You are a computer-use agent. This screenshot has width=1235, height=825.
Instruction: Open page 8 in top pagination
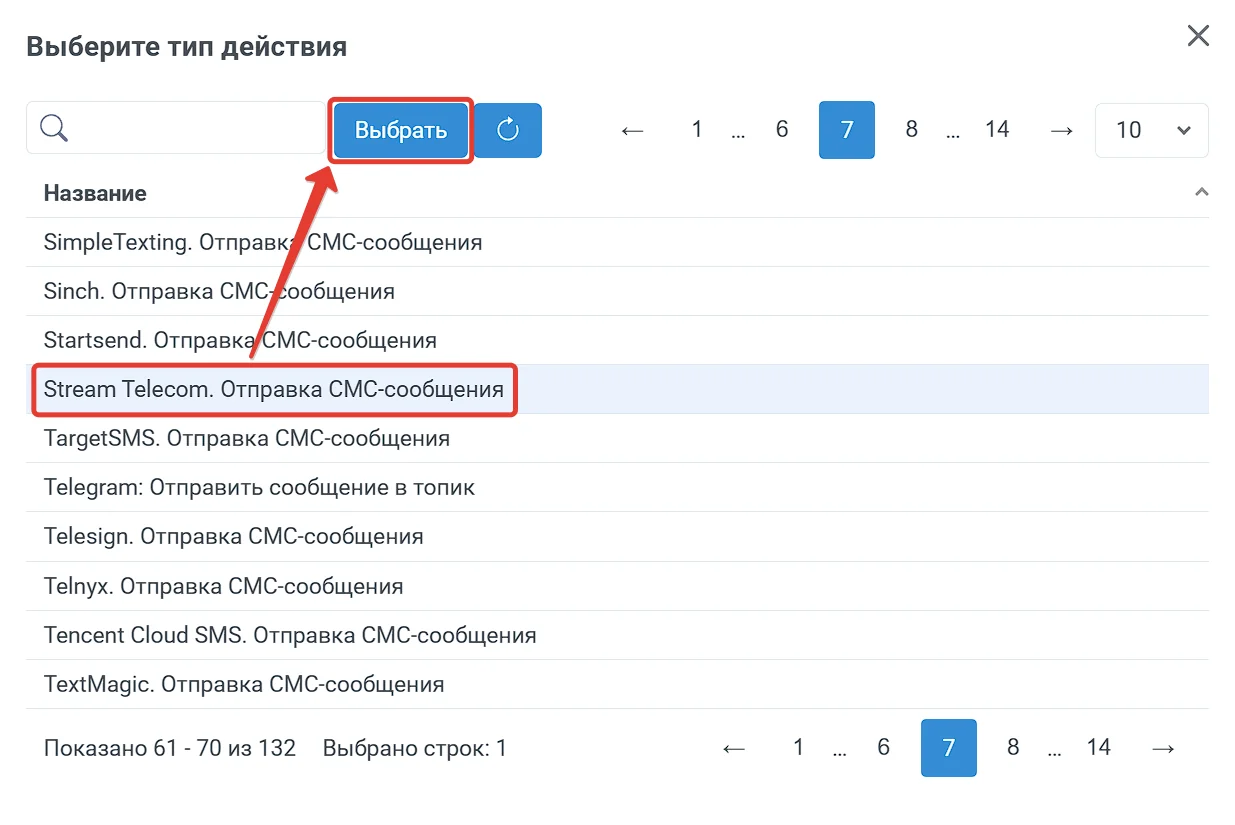(x=911, y=130)
